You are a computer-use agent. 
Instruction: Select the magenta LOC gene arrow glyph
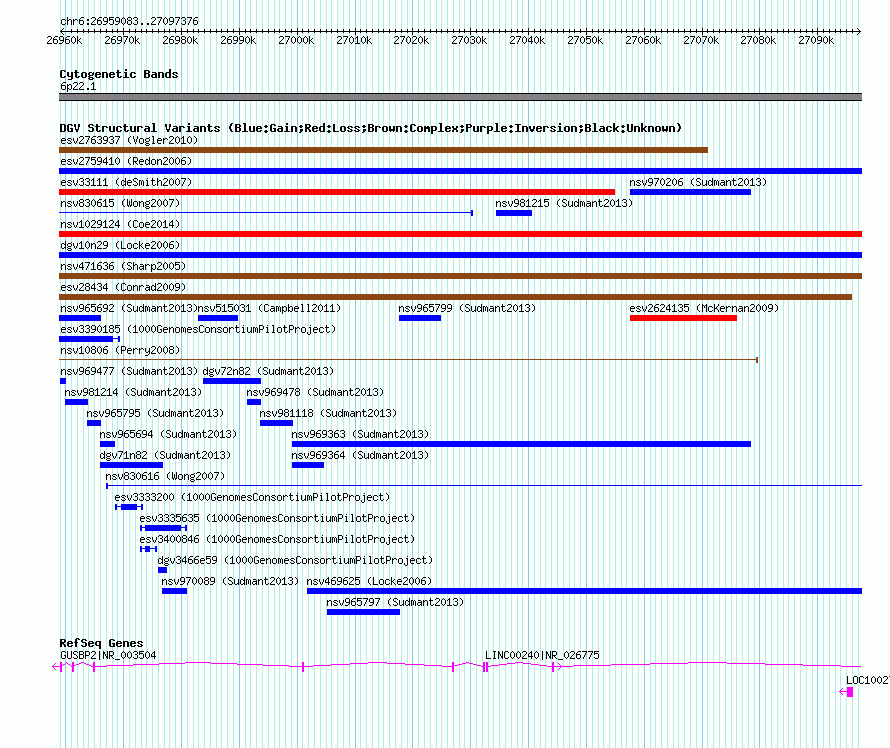pos(846,692)
